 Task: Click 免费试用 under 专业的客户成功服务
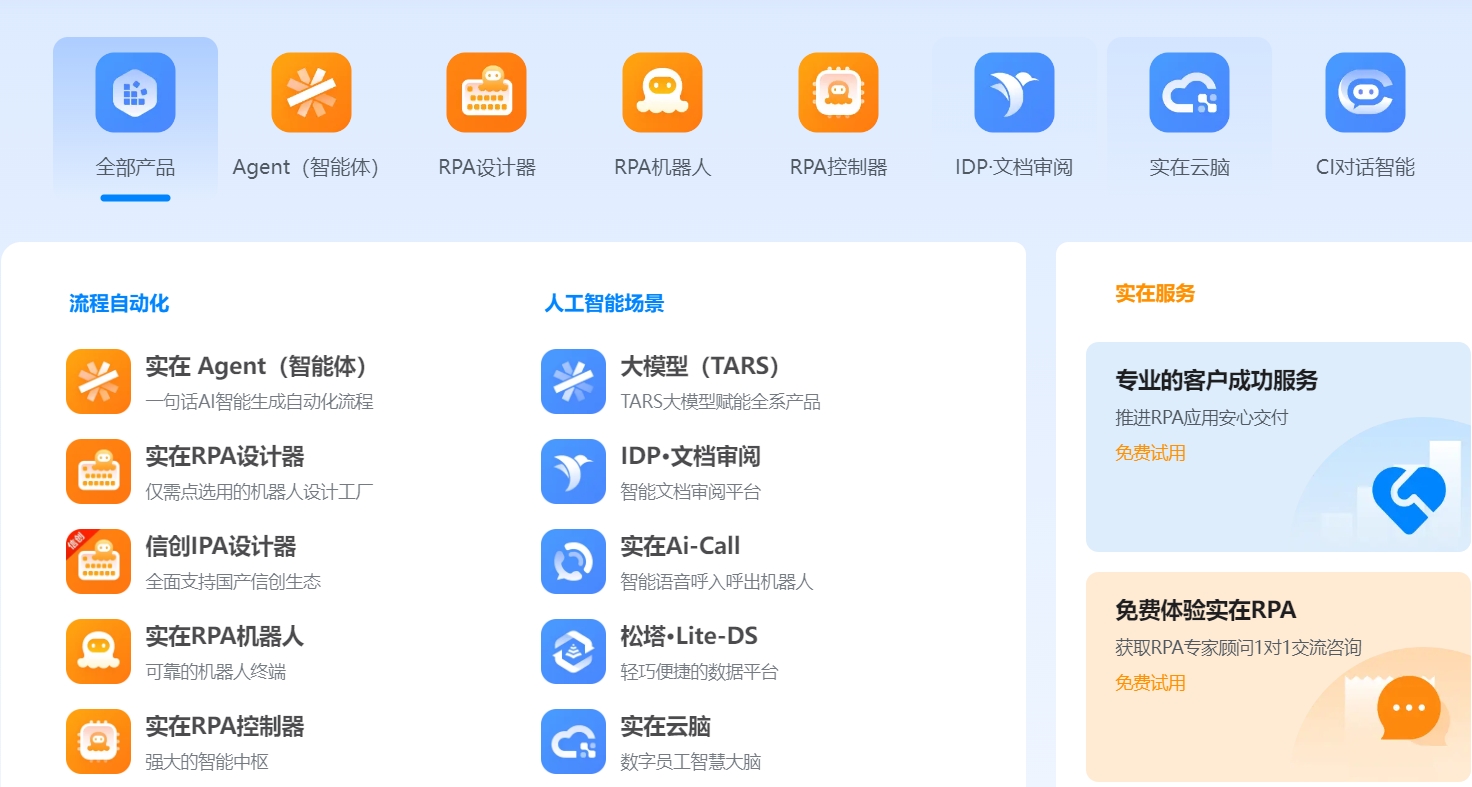click(1150, 452)
